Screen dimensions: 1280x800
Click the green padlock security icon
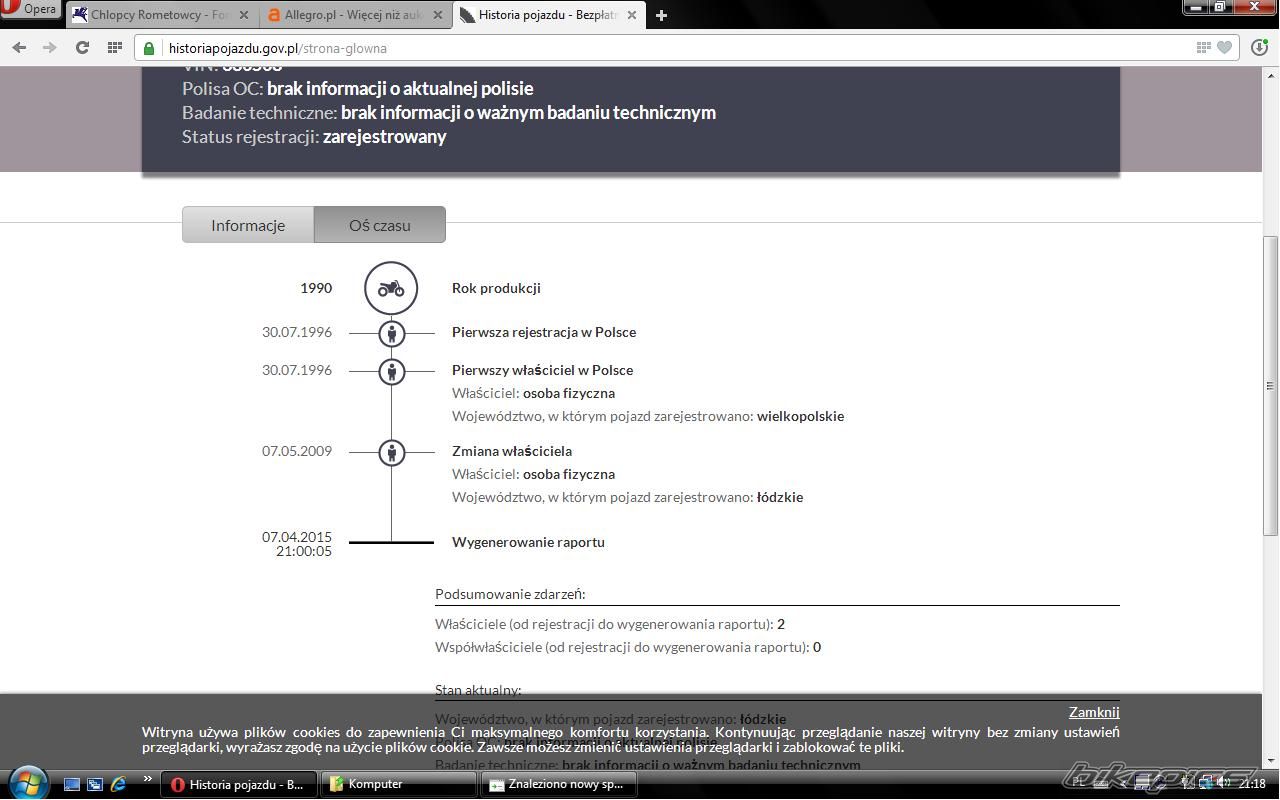pos(150,47)
